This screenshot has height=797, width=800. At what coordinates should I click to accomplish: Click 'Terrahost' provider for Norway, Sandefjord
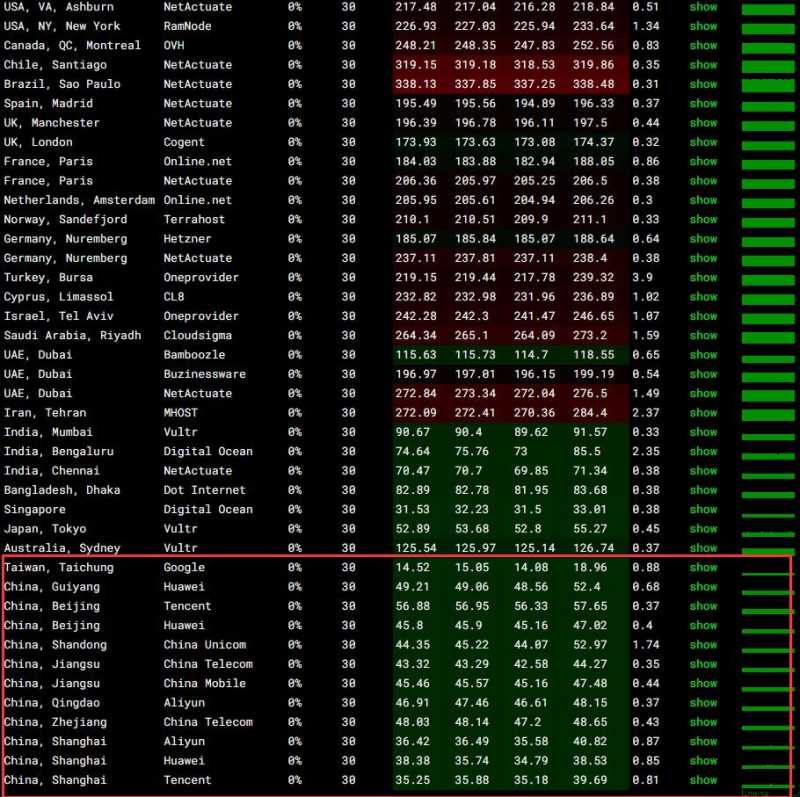194,219
